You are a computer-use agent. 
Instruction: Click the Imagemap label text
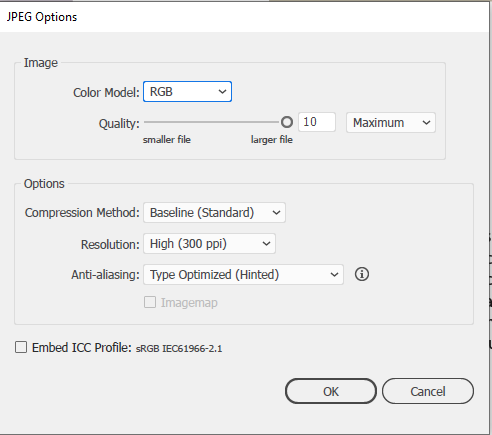189,303
